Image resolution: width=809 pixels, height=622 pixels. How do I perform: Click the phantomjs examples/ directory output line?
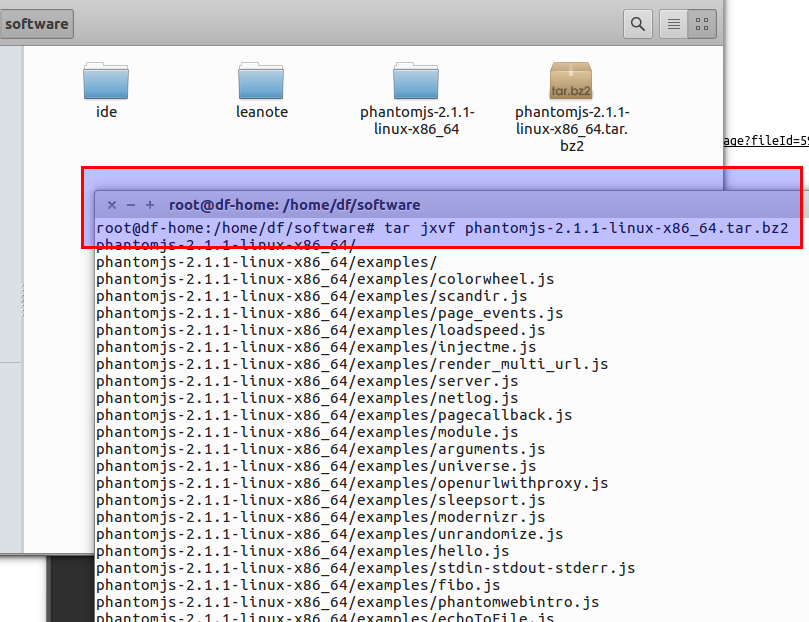coord(266,262)
